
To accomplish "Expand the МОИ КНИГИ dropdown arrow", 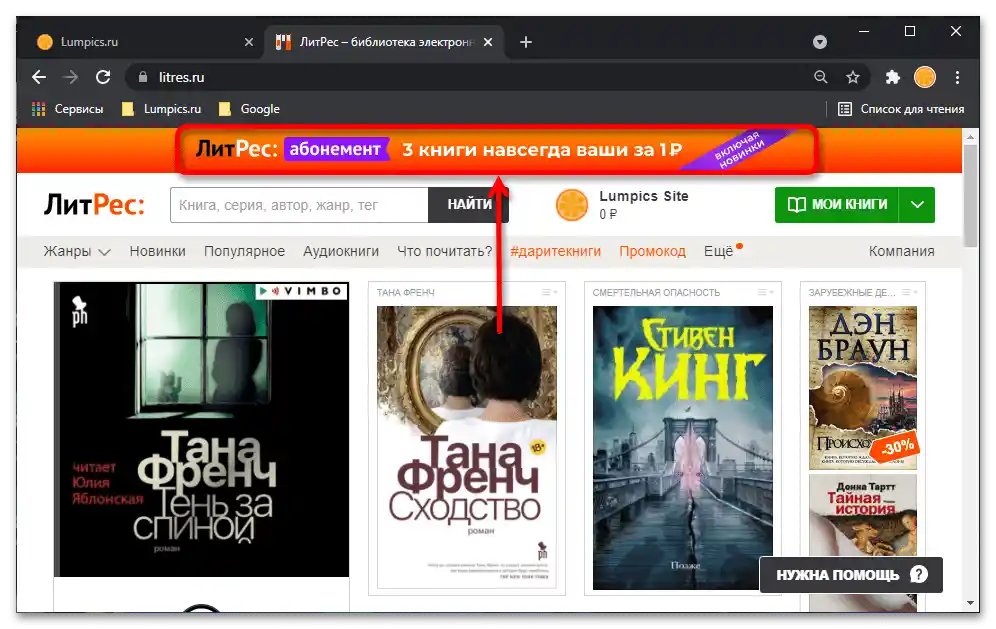I will point(917,205).
